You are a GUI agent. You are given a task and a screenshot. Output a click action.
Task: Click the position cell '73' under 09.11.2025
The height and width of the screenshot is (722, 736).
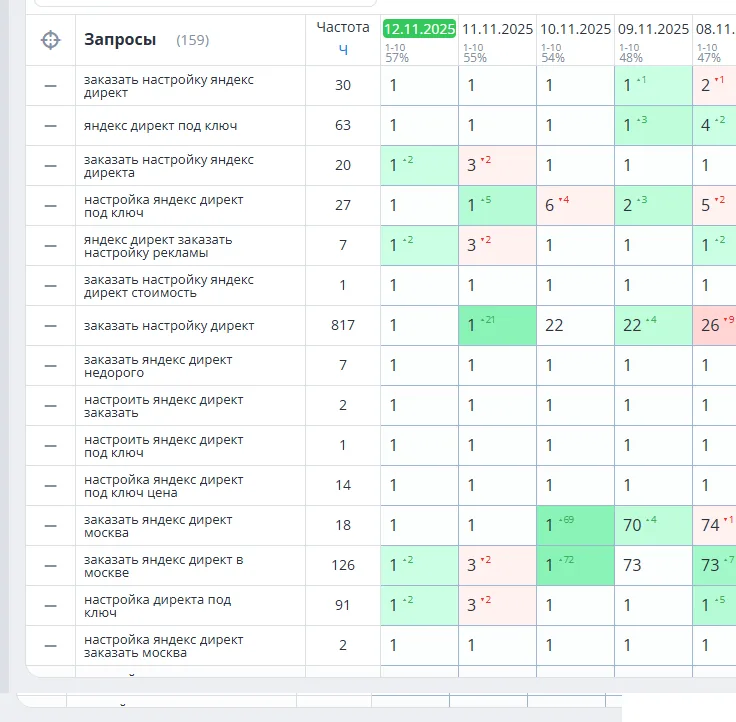tap(653, 566)
